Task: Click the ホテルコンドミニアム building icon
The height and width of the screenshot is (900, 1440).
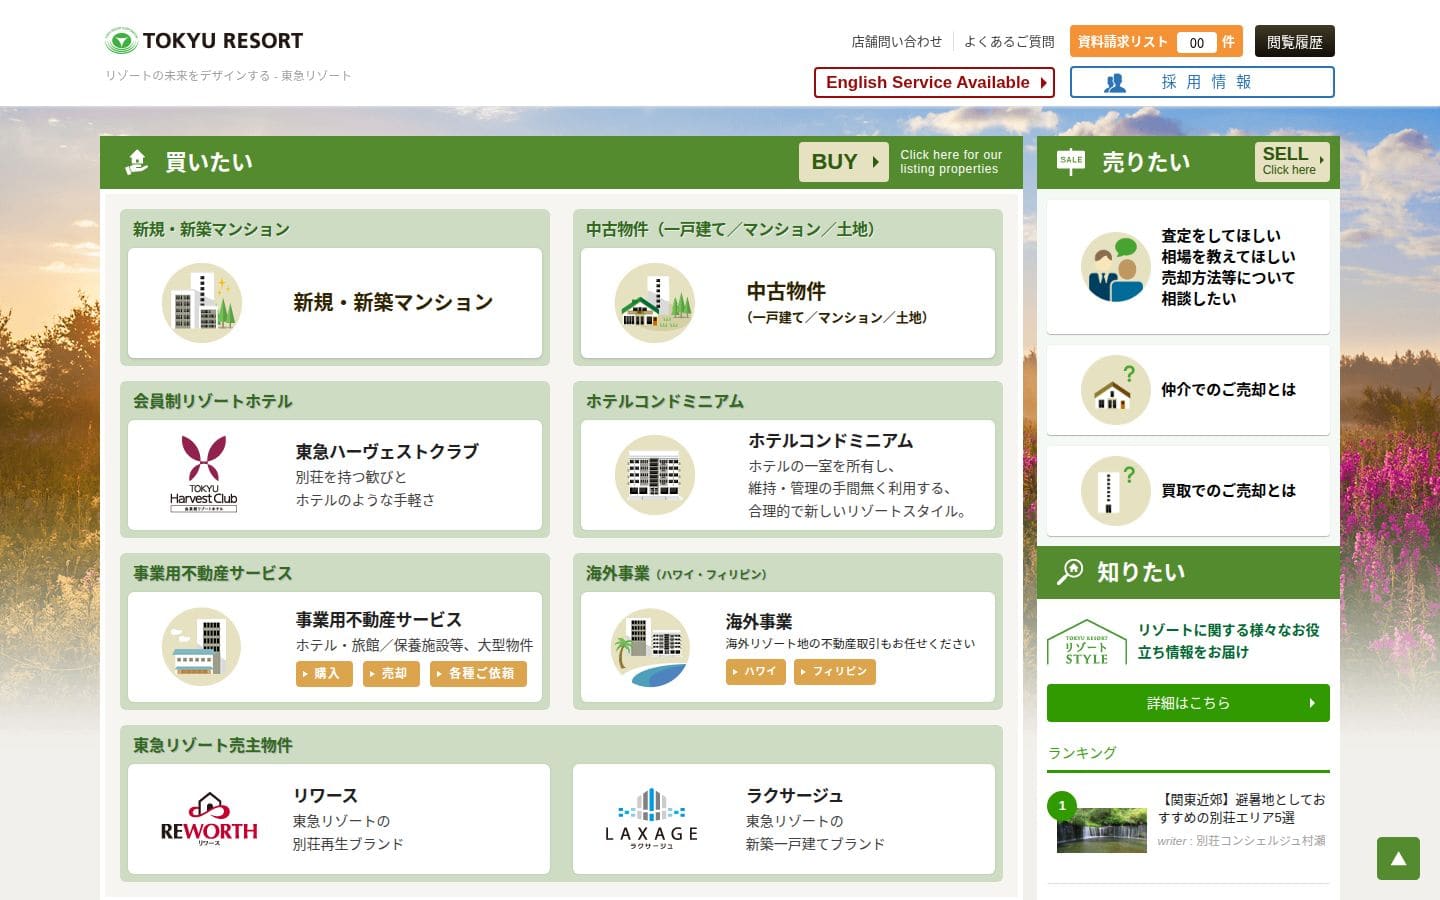Action: click(655, 475)
